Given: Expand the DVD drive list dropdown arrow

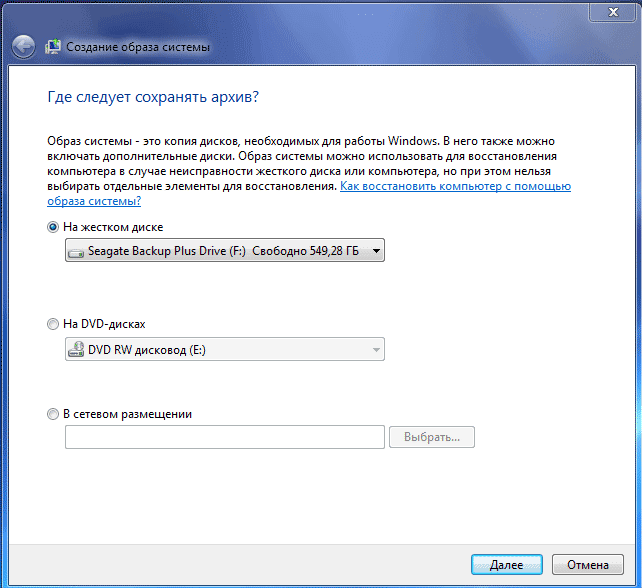Looking at the screenshot, I should coord(375,349).
